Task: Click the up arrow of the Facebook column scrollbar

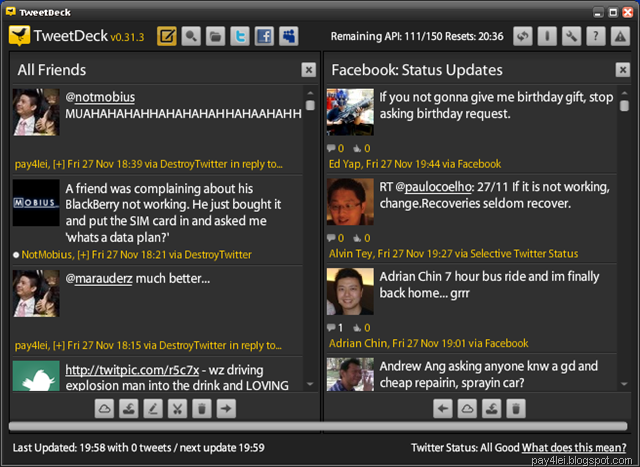Action: pos(624,93)
